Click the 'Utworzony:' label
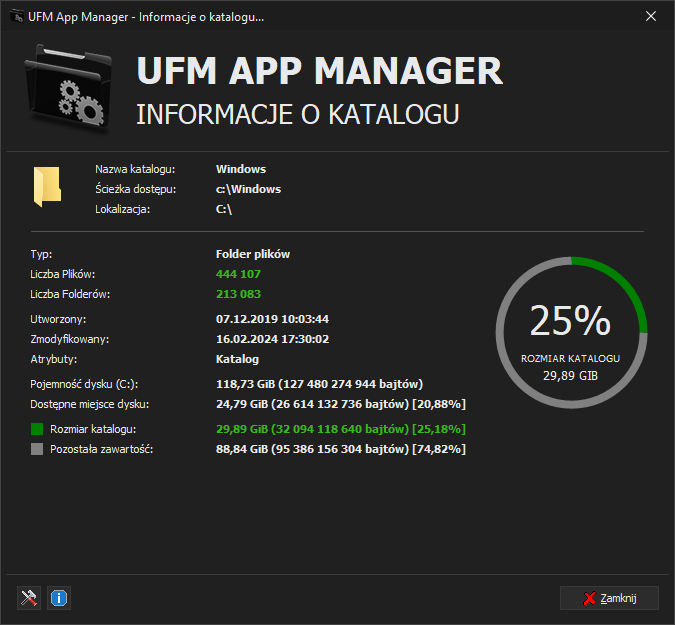Viewport: 675px width, 625px height. (x=58, y=319)
